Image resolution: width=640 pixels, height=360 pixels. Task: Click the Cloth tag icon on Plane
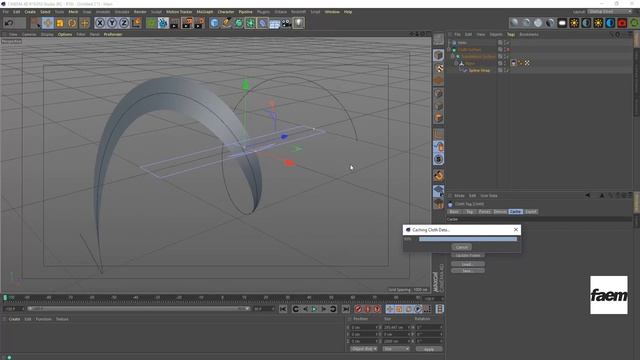point(513,63)
